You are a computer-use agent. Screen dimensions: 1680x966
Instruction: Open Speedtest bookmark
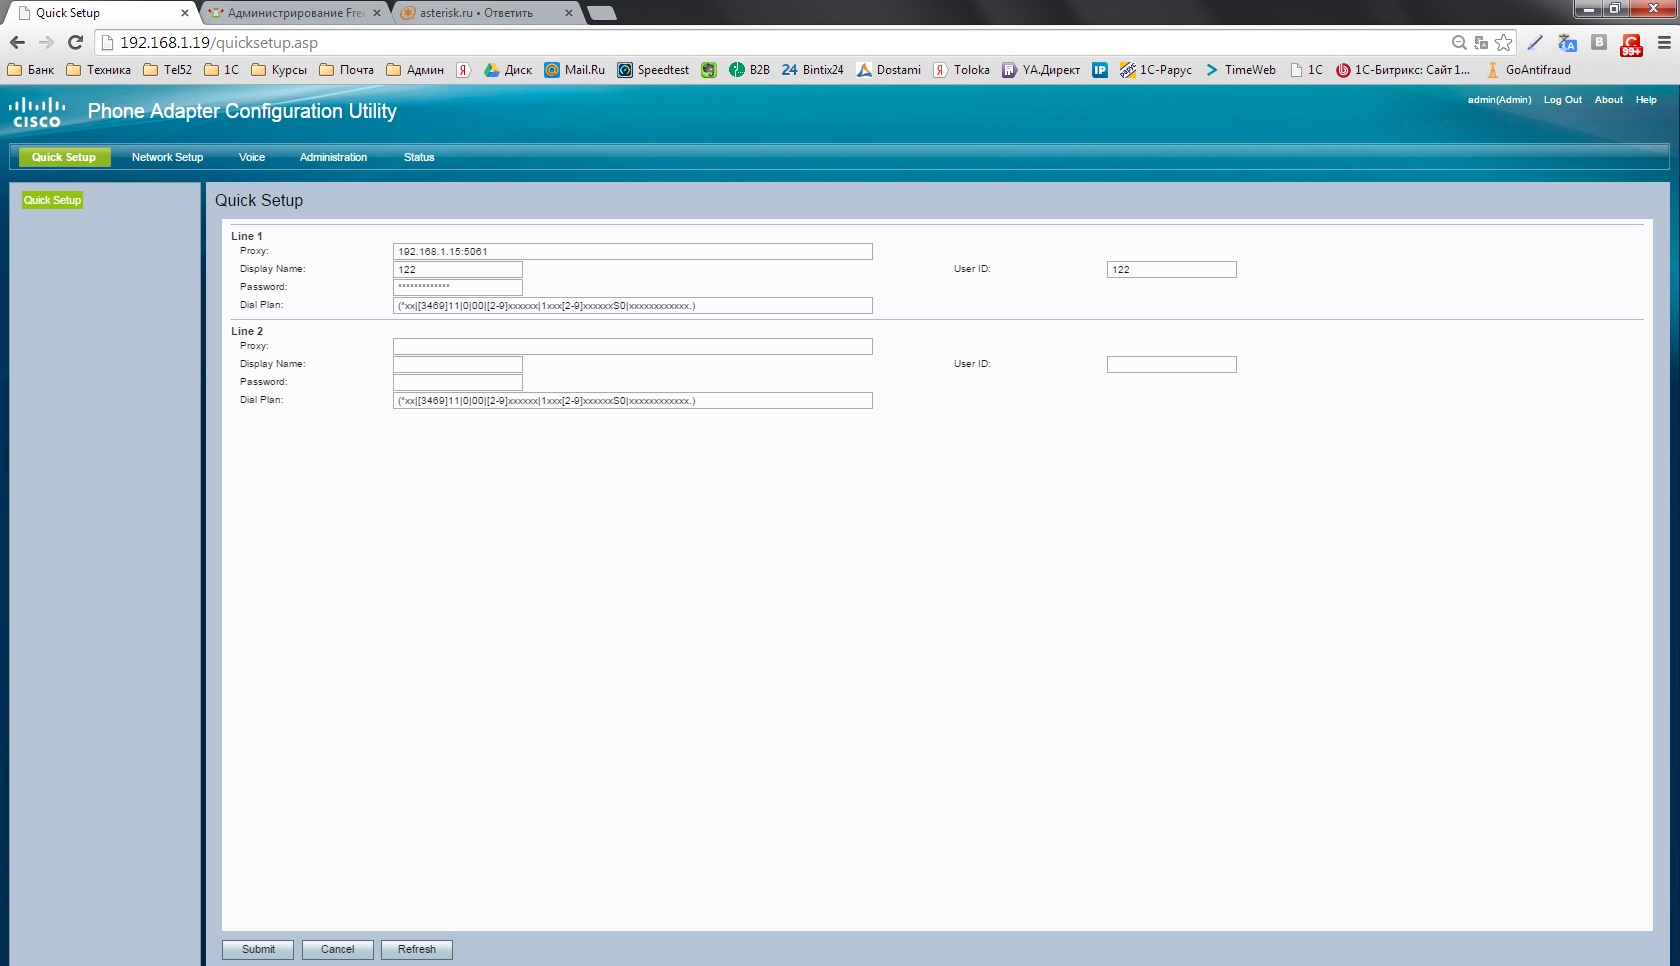tap(653, 70)
